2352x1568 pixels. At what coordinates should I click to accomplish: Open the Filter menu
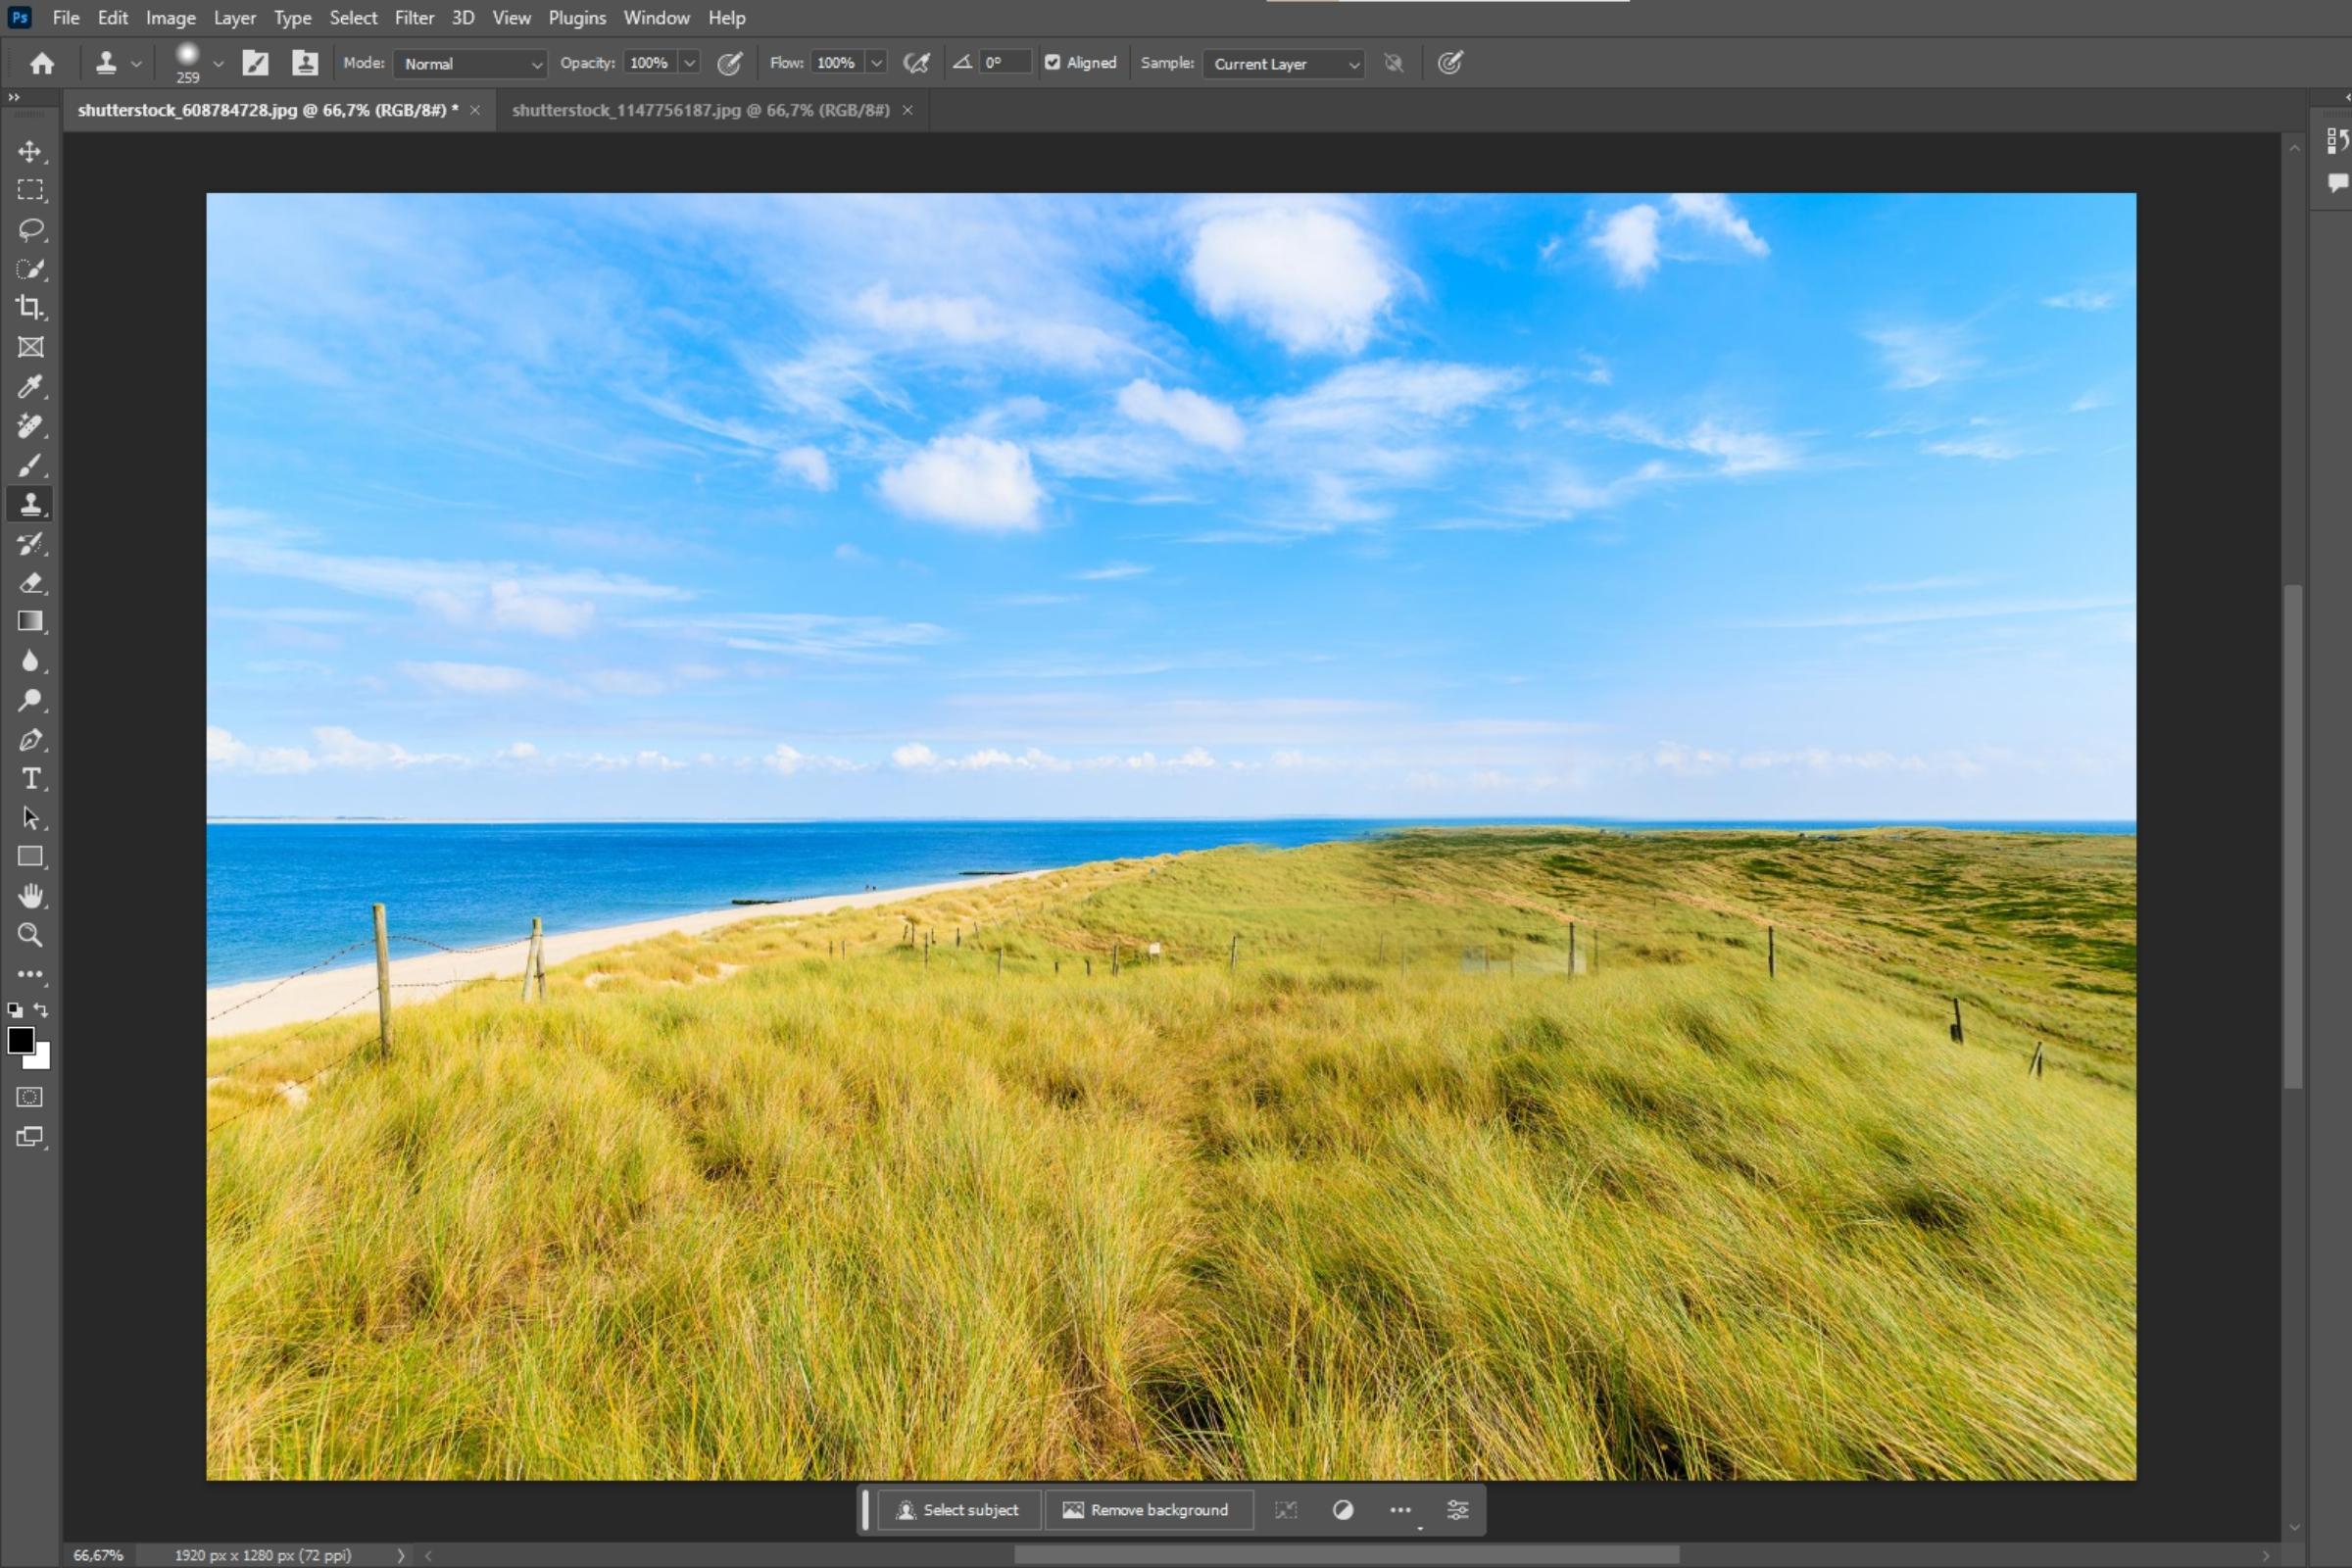413,18
